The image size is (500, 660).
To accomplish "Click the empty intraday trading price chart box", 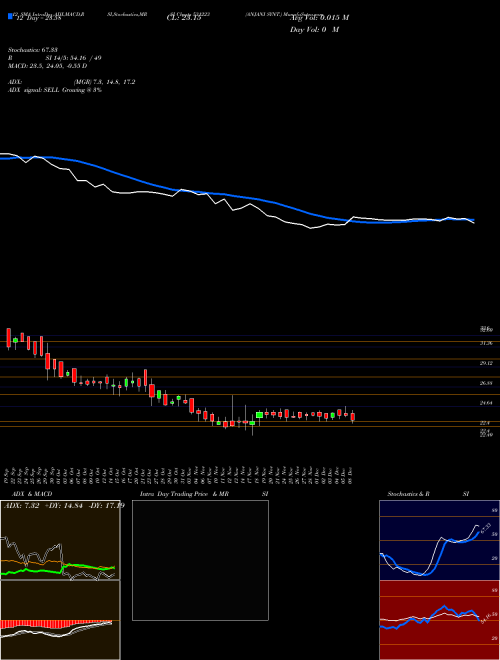I will tap(200, 560).
